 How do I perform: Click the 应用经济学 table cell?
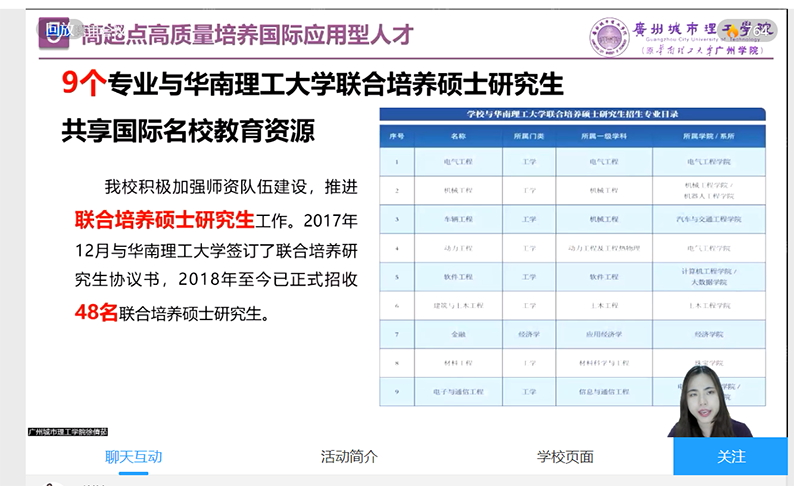click(x=604, y=334)
